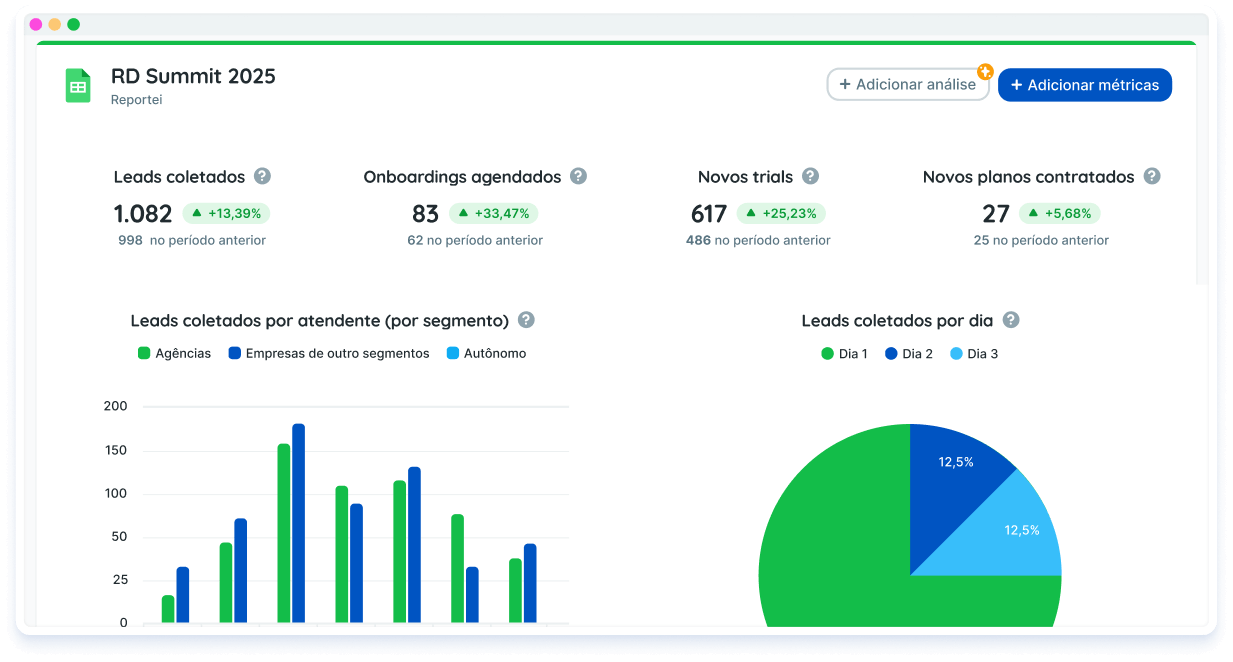
Task: Toggle the Autônomo legend entry
Action: (x=487, y=353)
